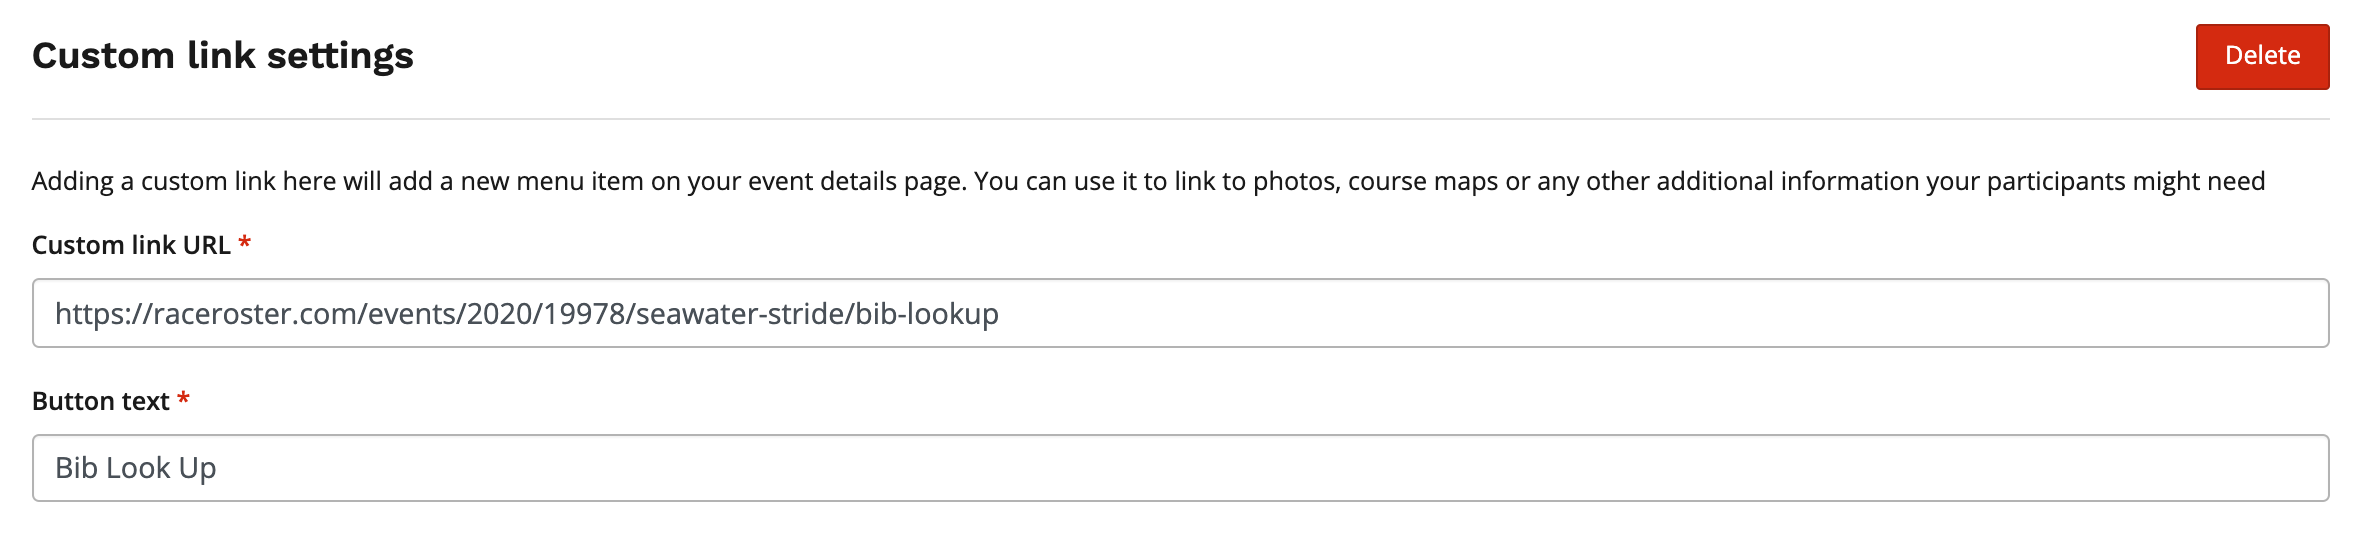Click the word Delete on the button

point(2262,56)
